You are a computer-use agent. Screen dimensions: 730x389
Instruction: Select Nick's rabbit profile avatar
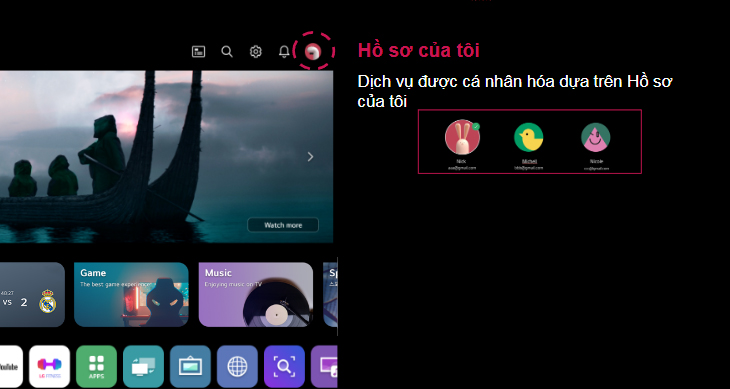tap(462, 137)
